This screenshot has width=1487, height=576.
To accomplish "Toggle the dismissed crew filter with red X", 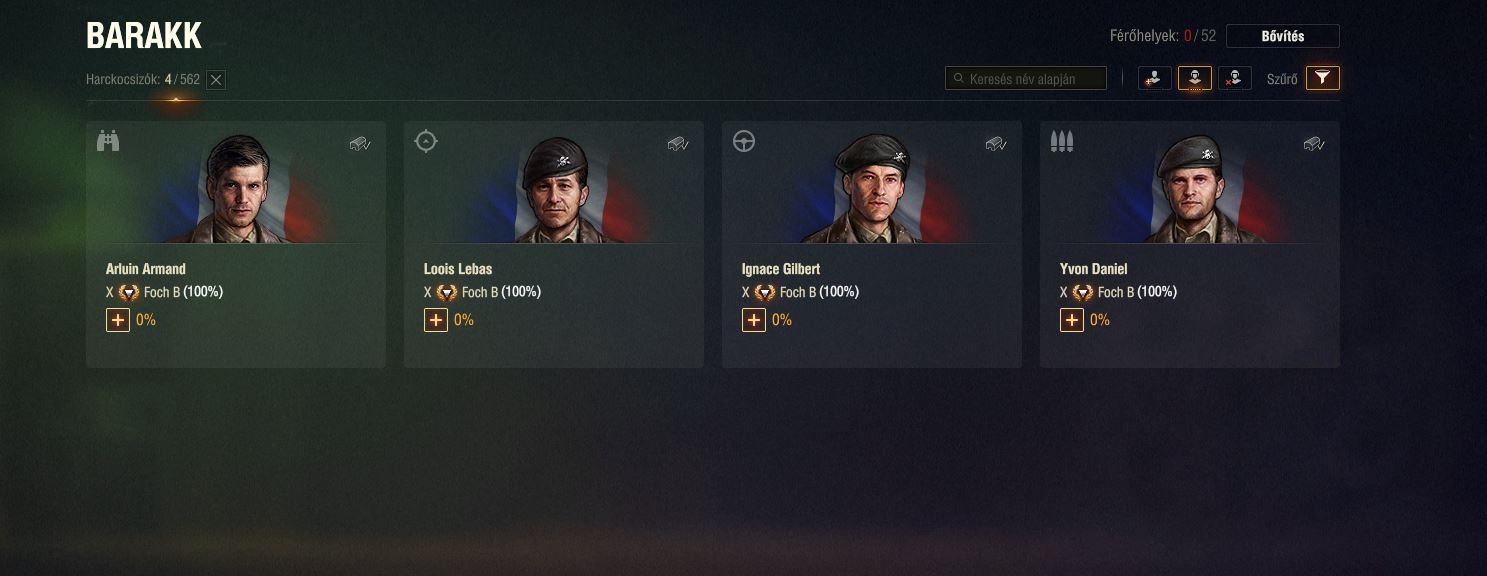I will 1235,78.
